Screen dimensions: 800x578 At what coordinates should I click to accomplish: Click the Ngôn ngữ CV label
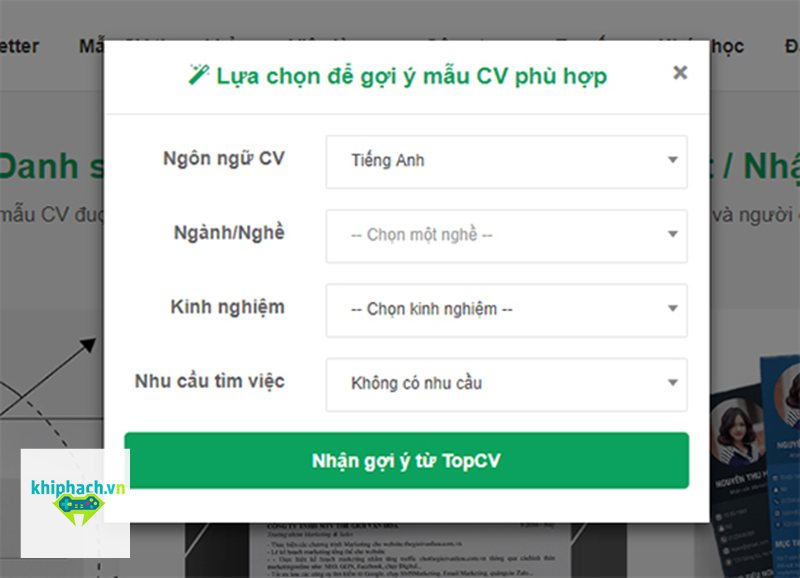pos(223,159)
